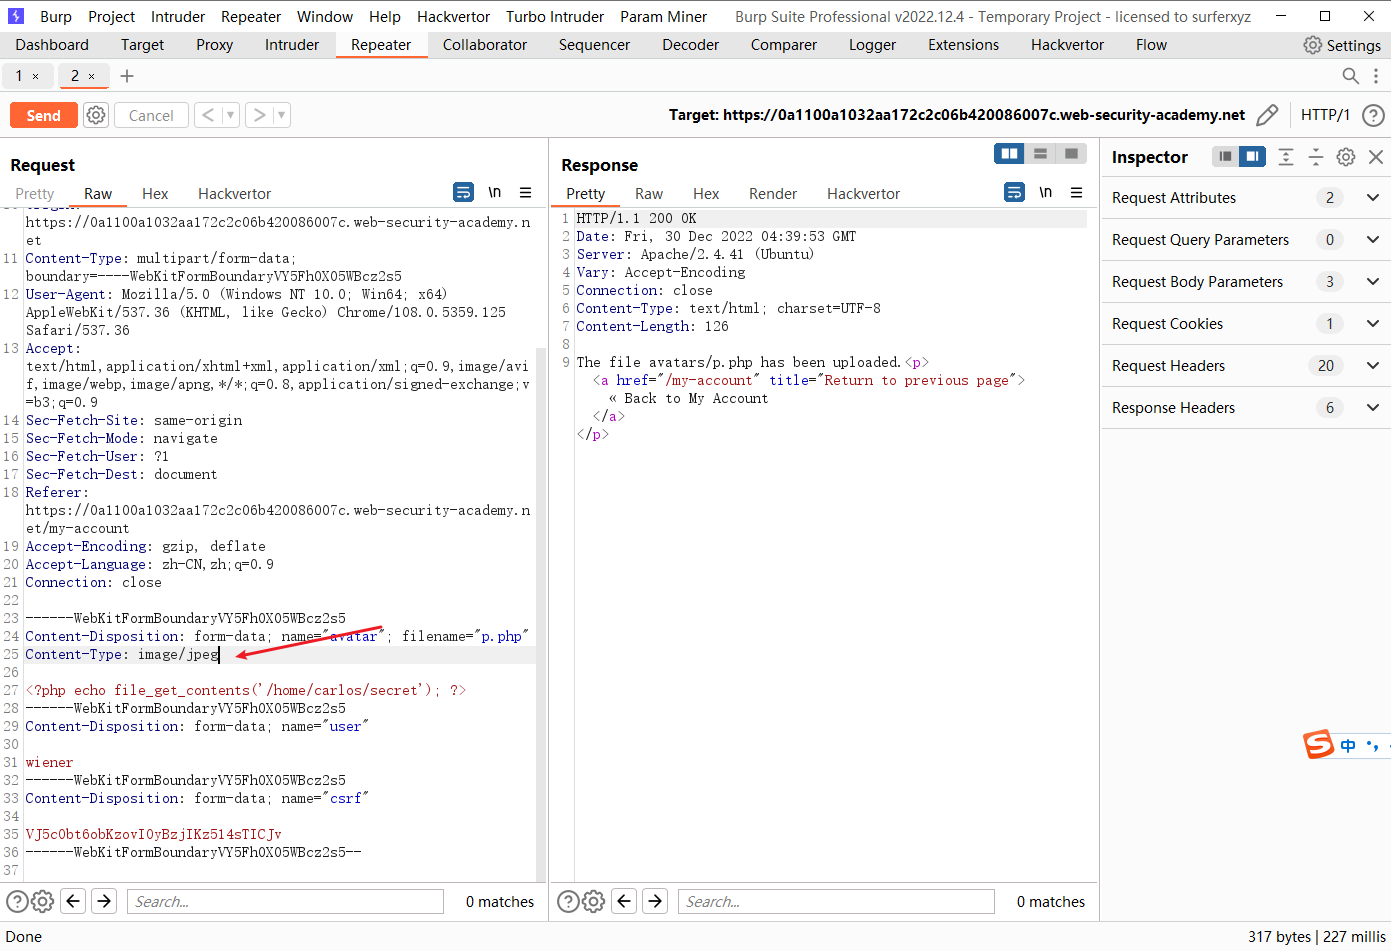Open the Repeater send options gear

point(96,115)
